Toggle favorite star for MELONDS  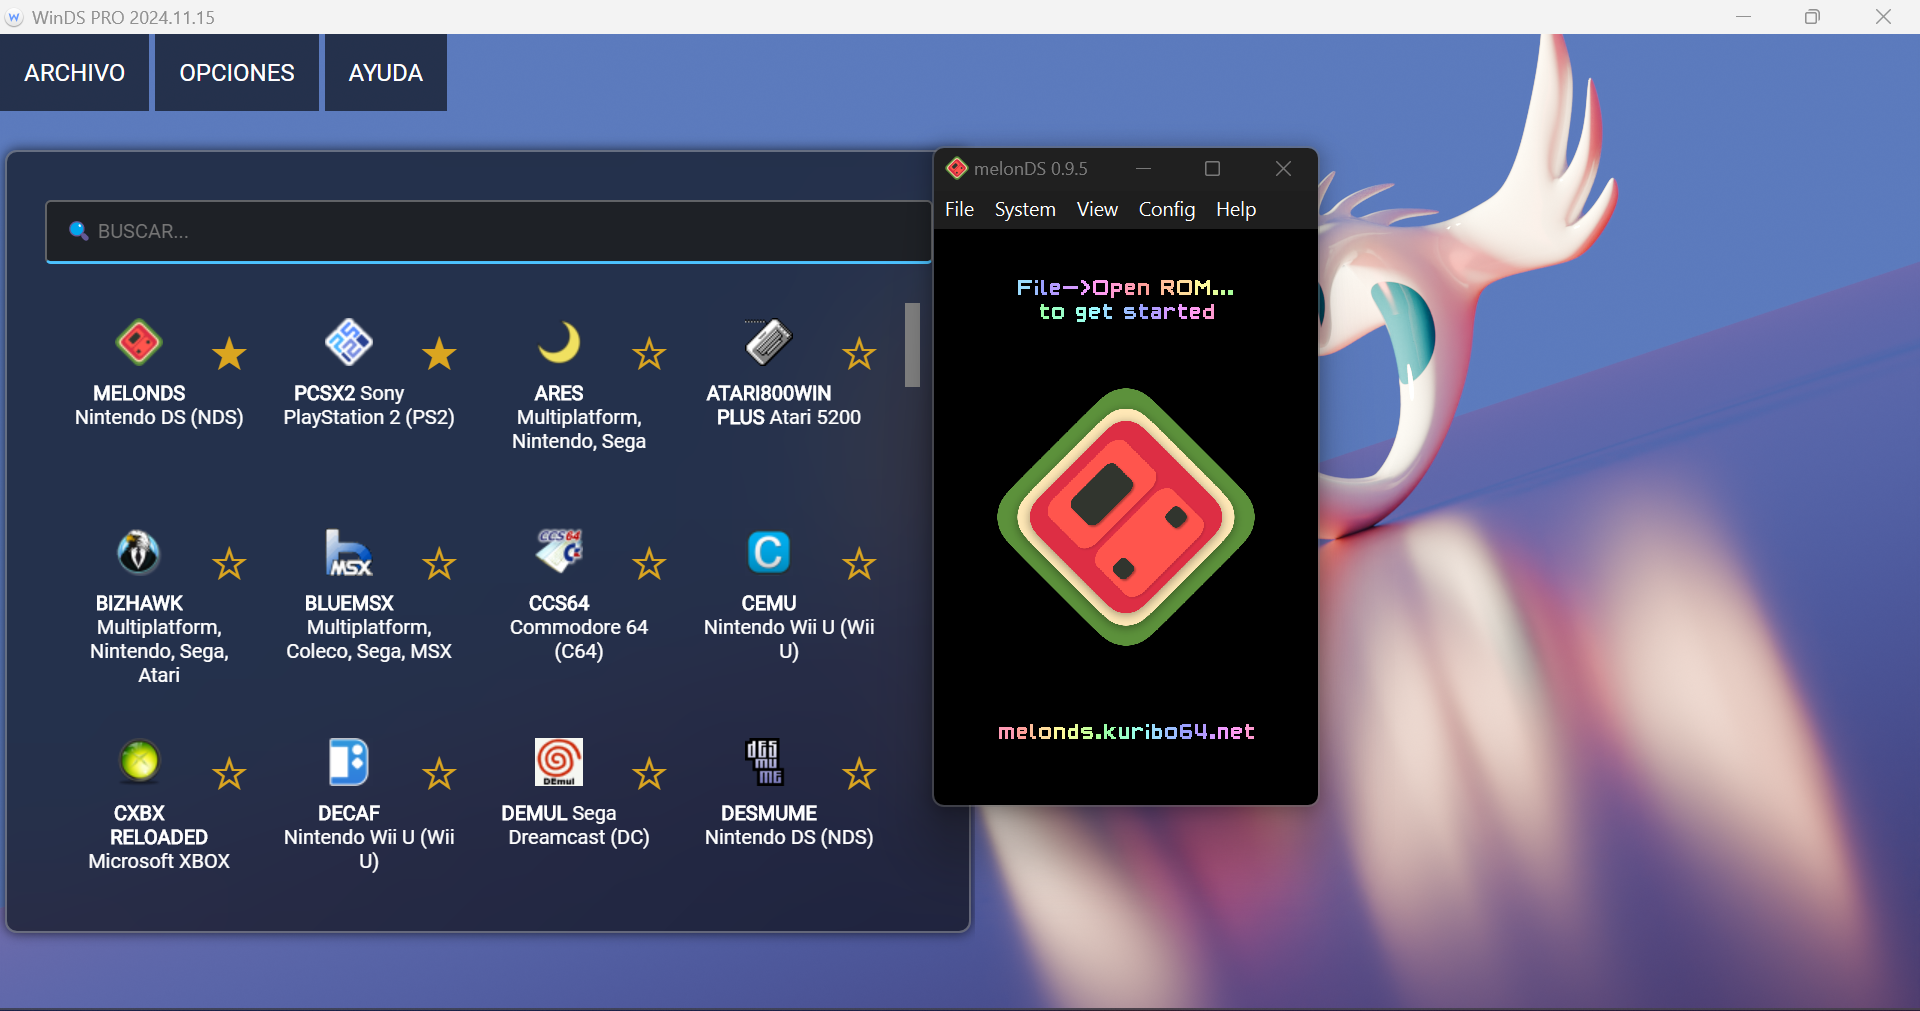point(229,354)
